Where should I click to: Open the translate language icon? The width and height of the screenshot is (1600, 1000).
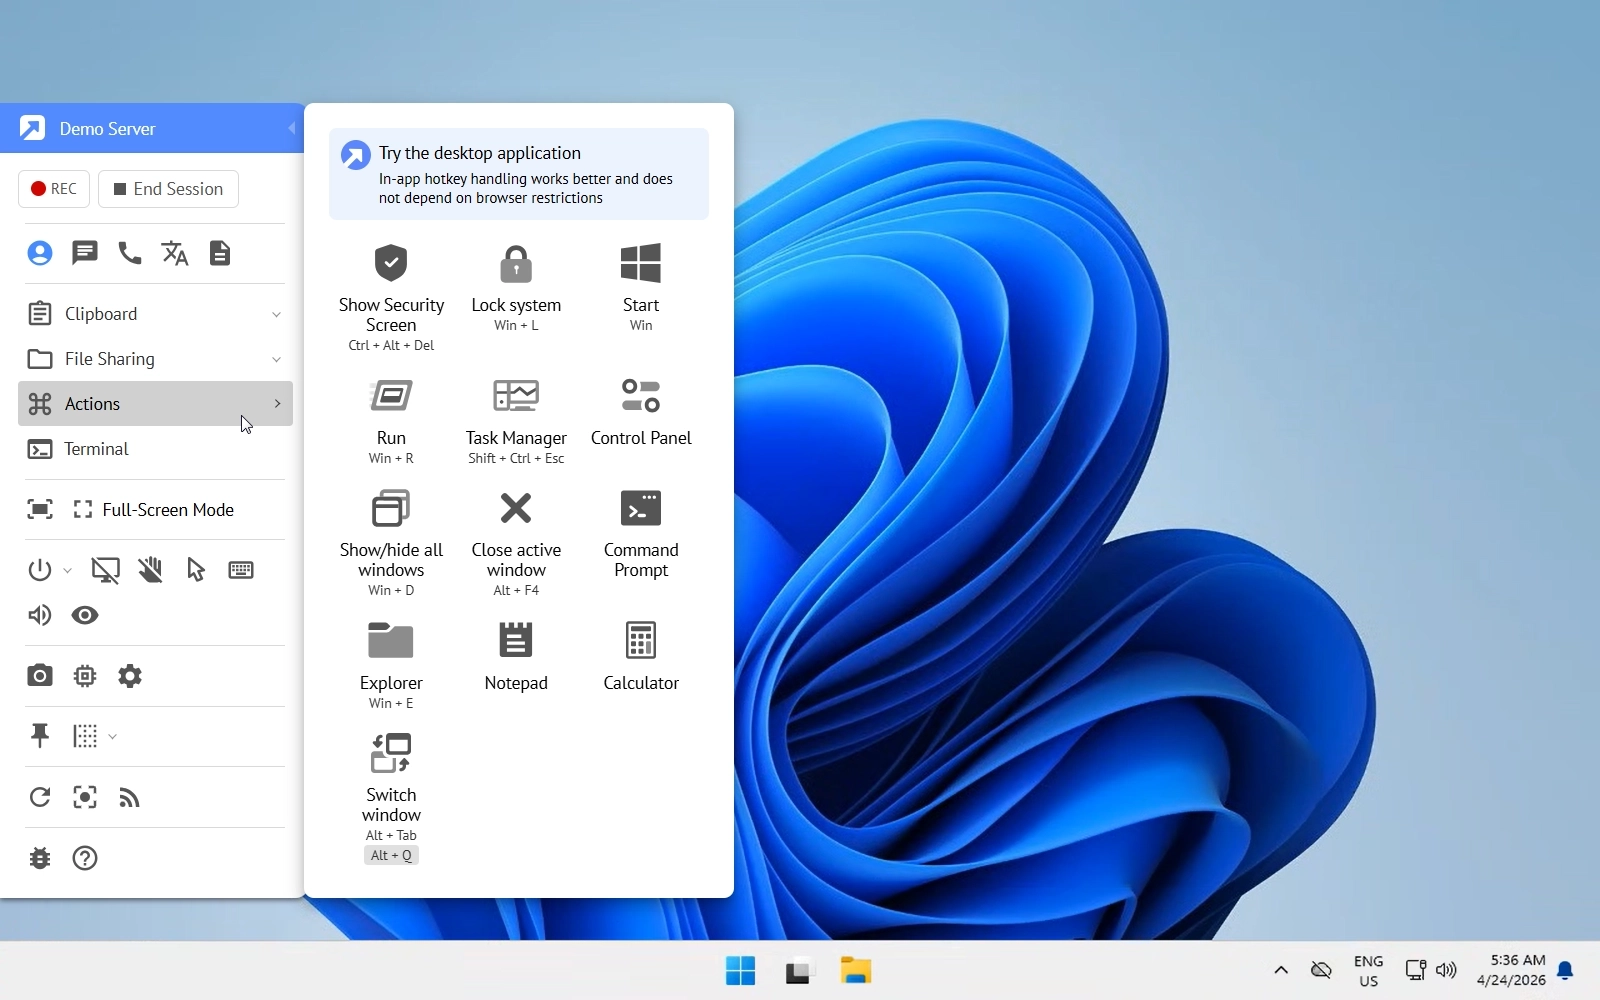pyautogui.click(x=175, y=254)
